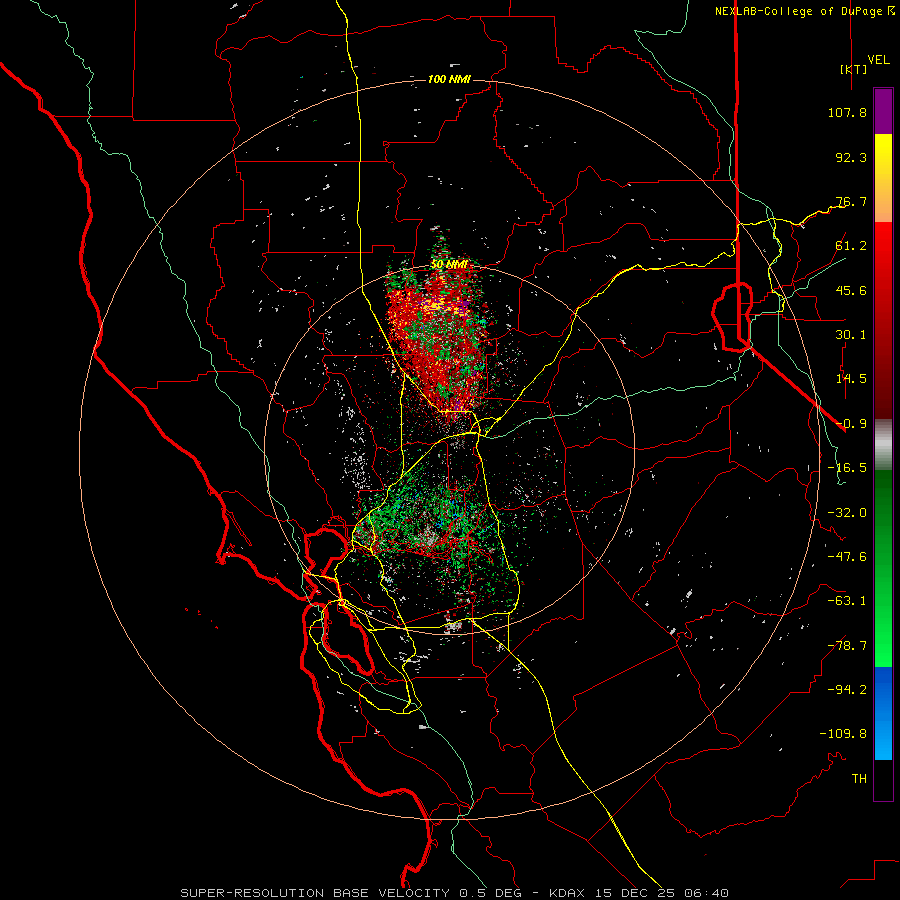Click the 14.5 legend value
Viewport: 900px width, 900px height.
coord(851,379)
